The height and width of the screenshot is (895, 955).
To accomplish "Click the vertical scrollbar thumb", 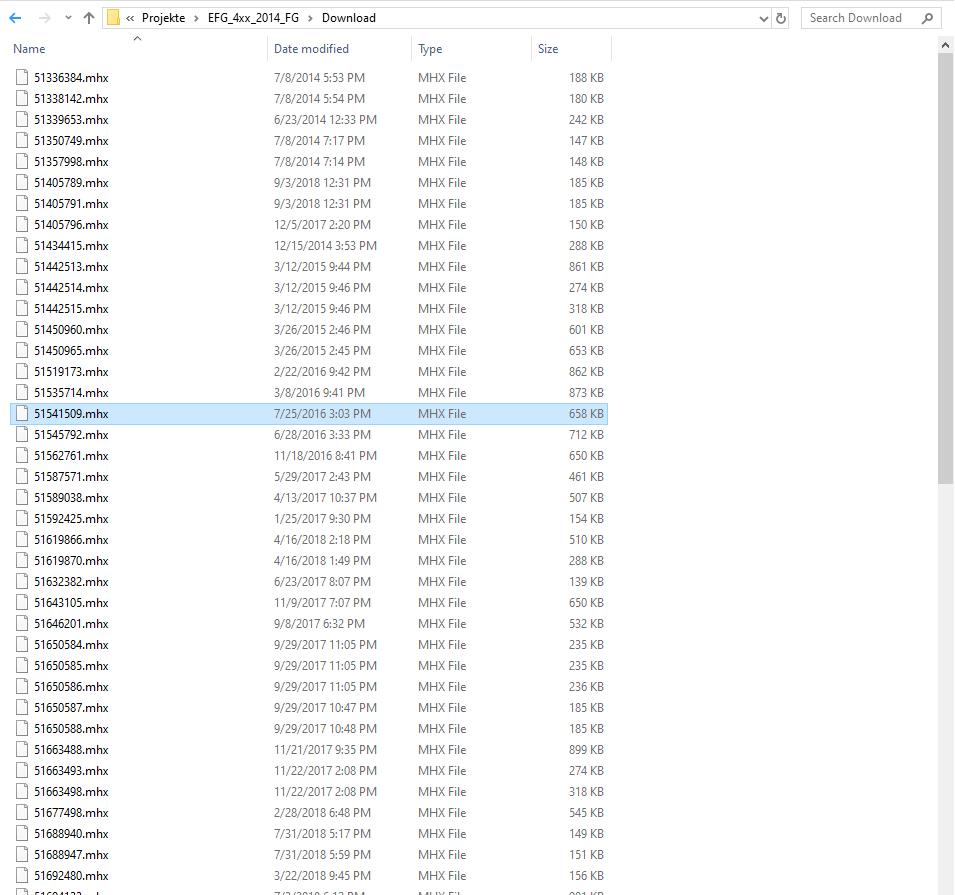I will [945, 268].
